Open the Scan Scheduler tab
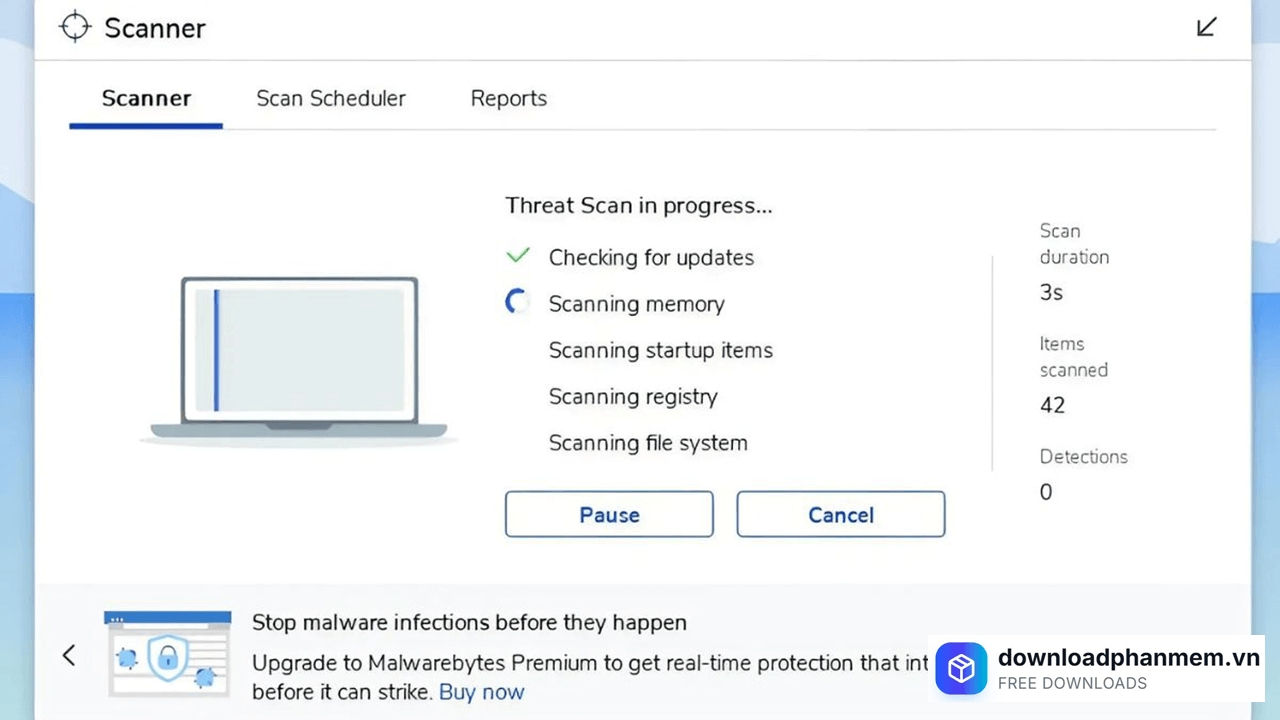 pyautogui.click(x=331, y=99)
